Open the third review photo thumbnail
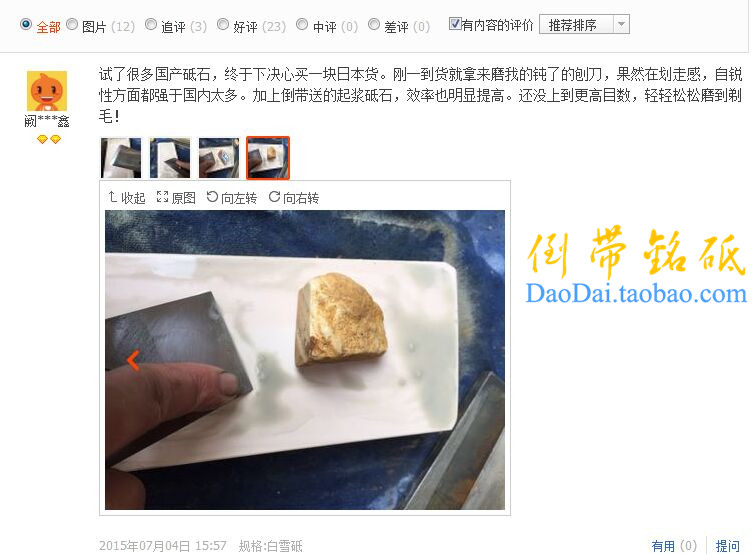Screen dimensions: 756x554 point(219,158)
